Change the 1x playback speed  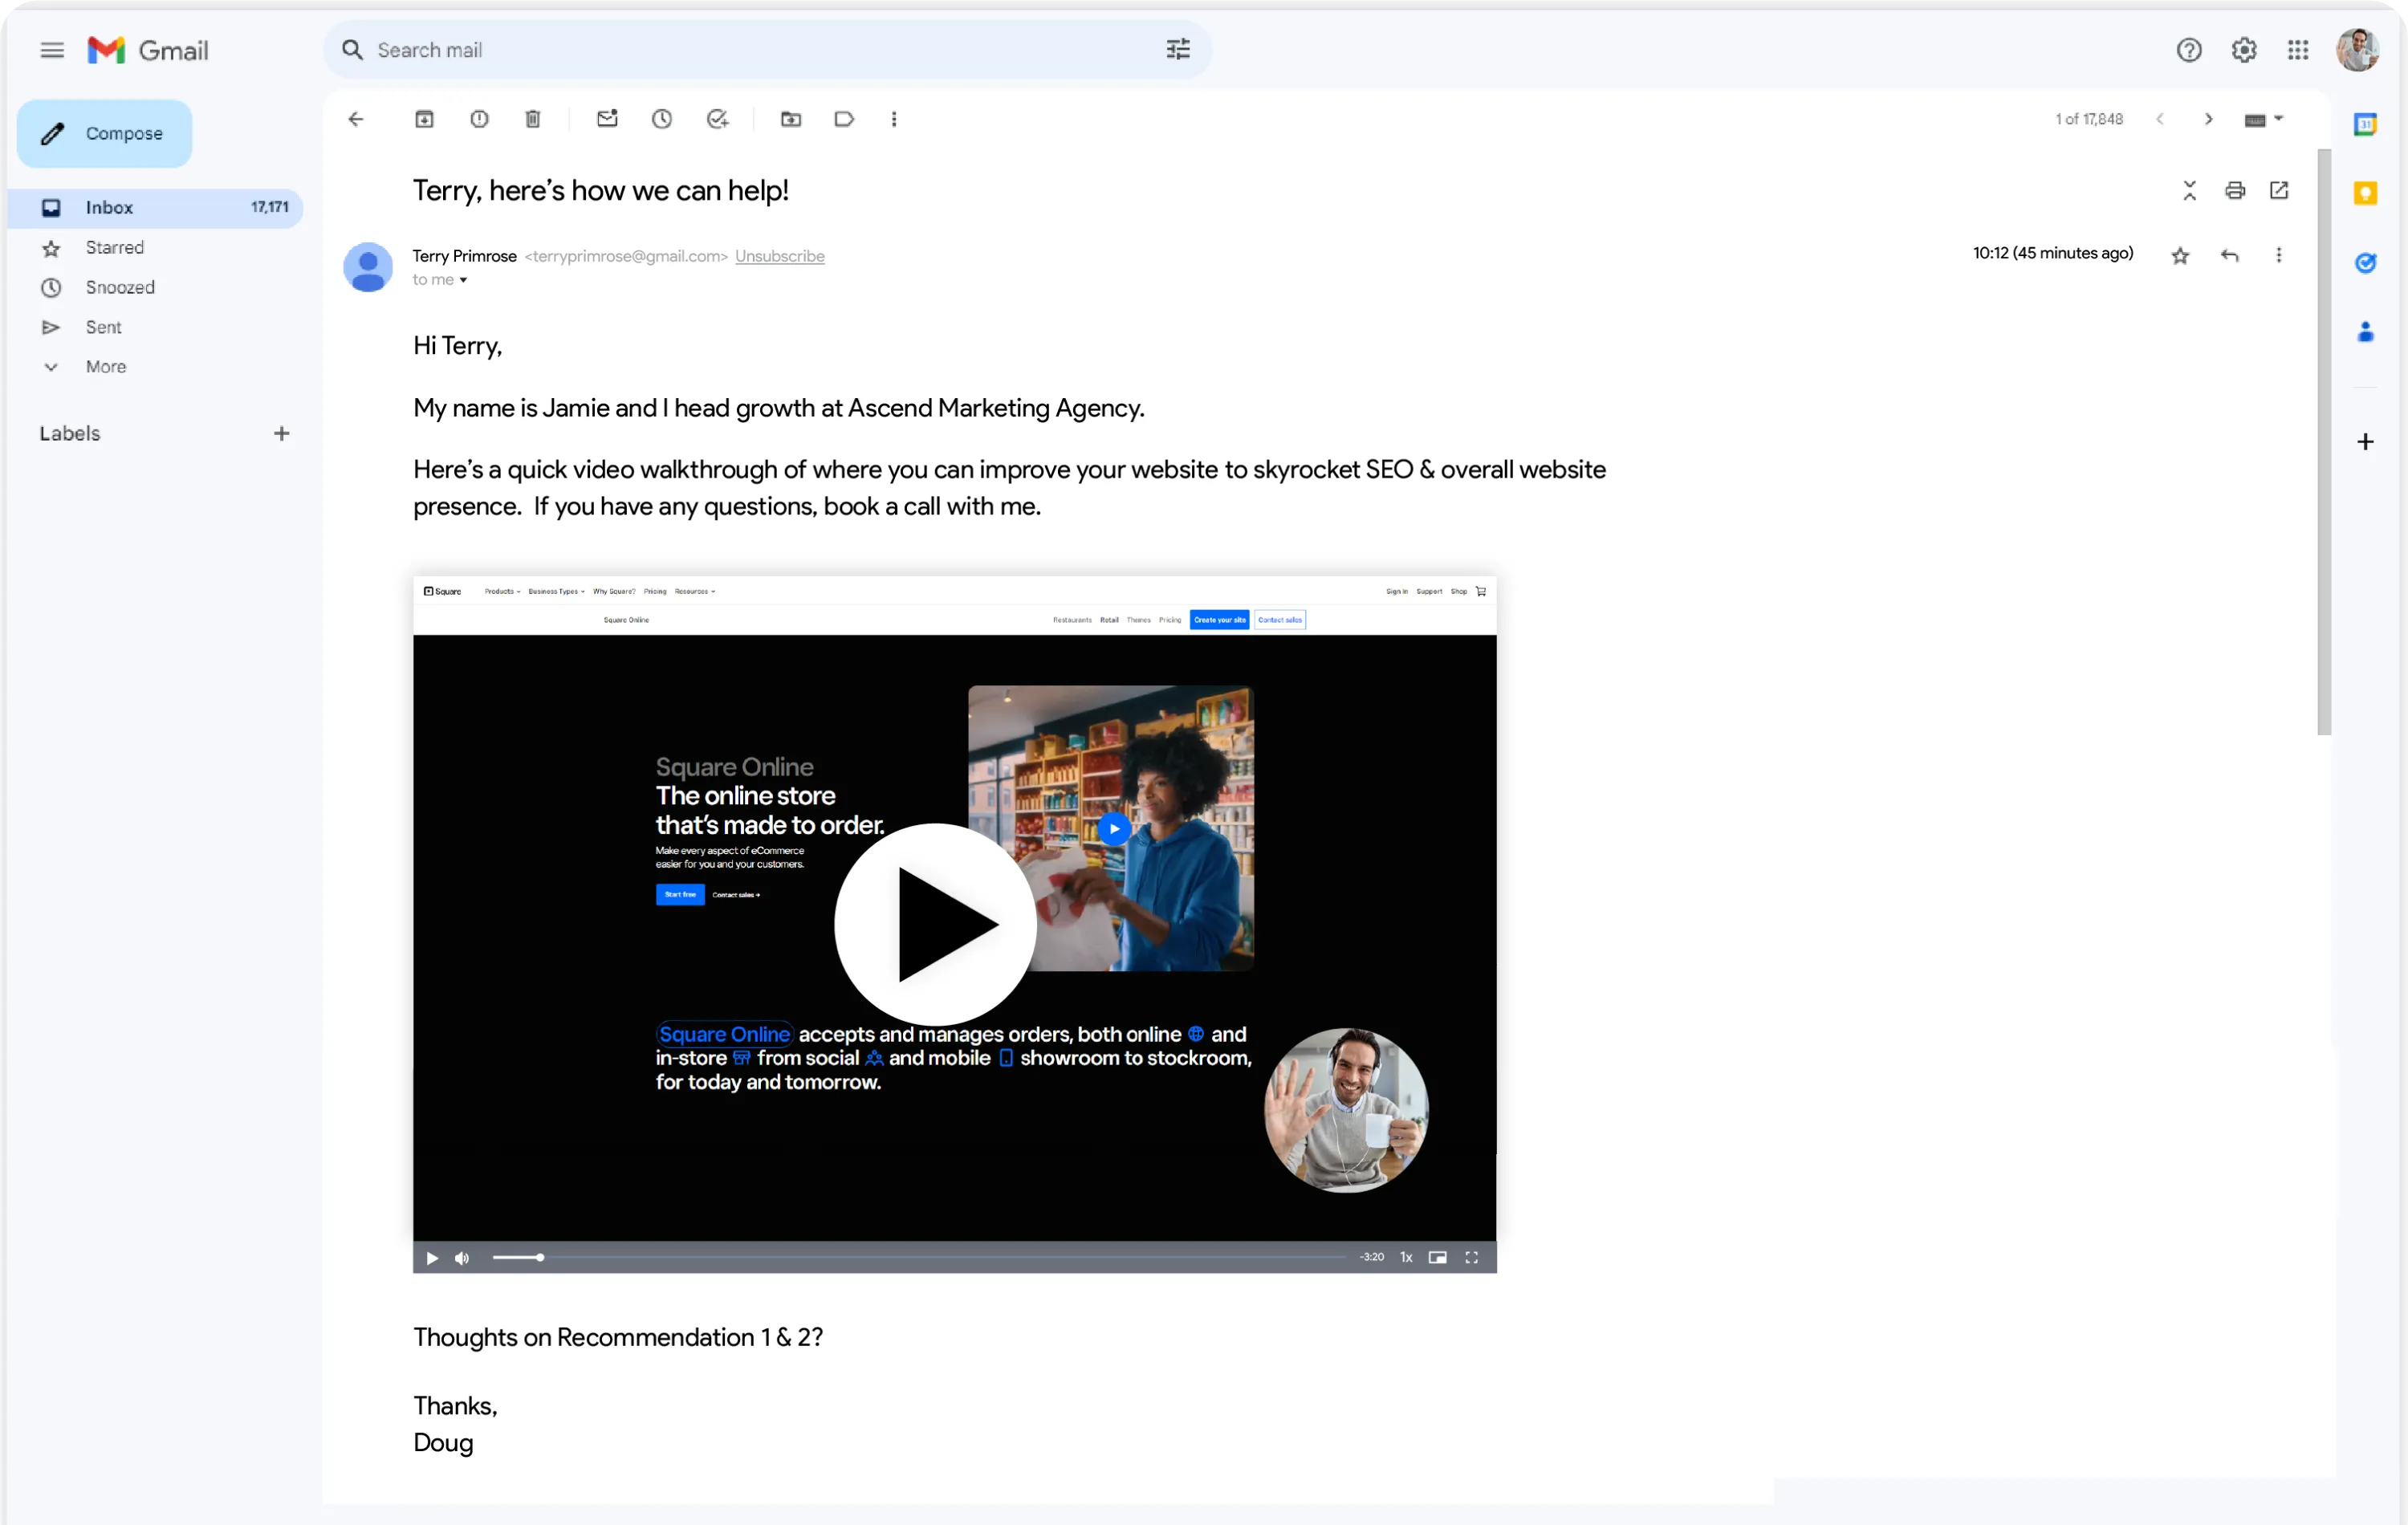click(x=1406, y=1257)
